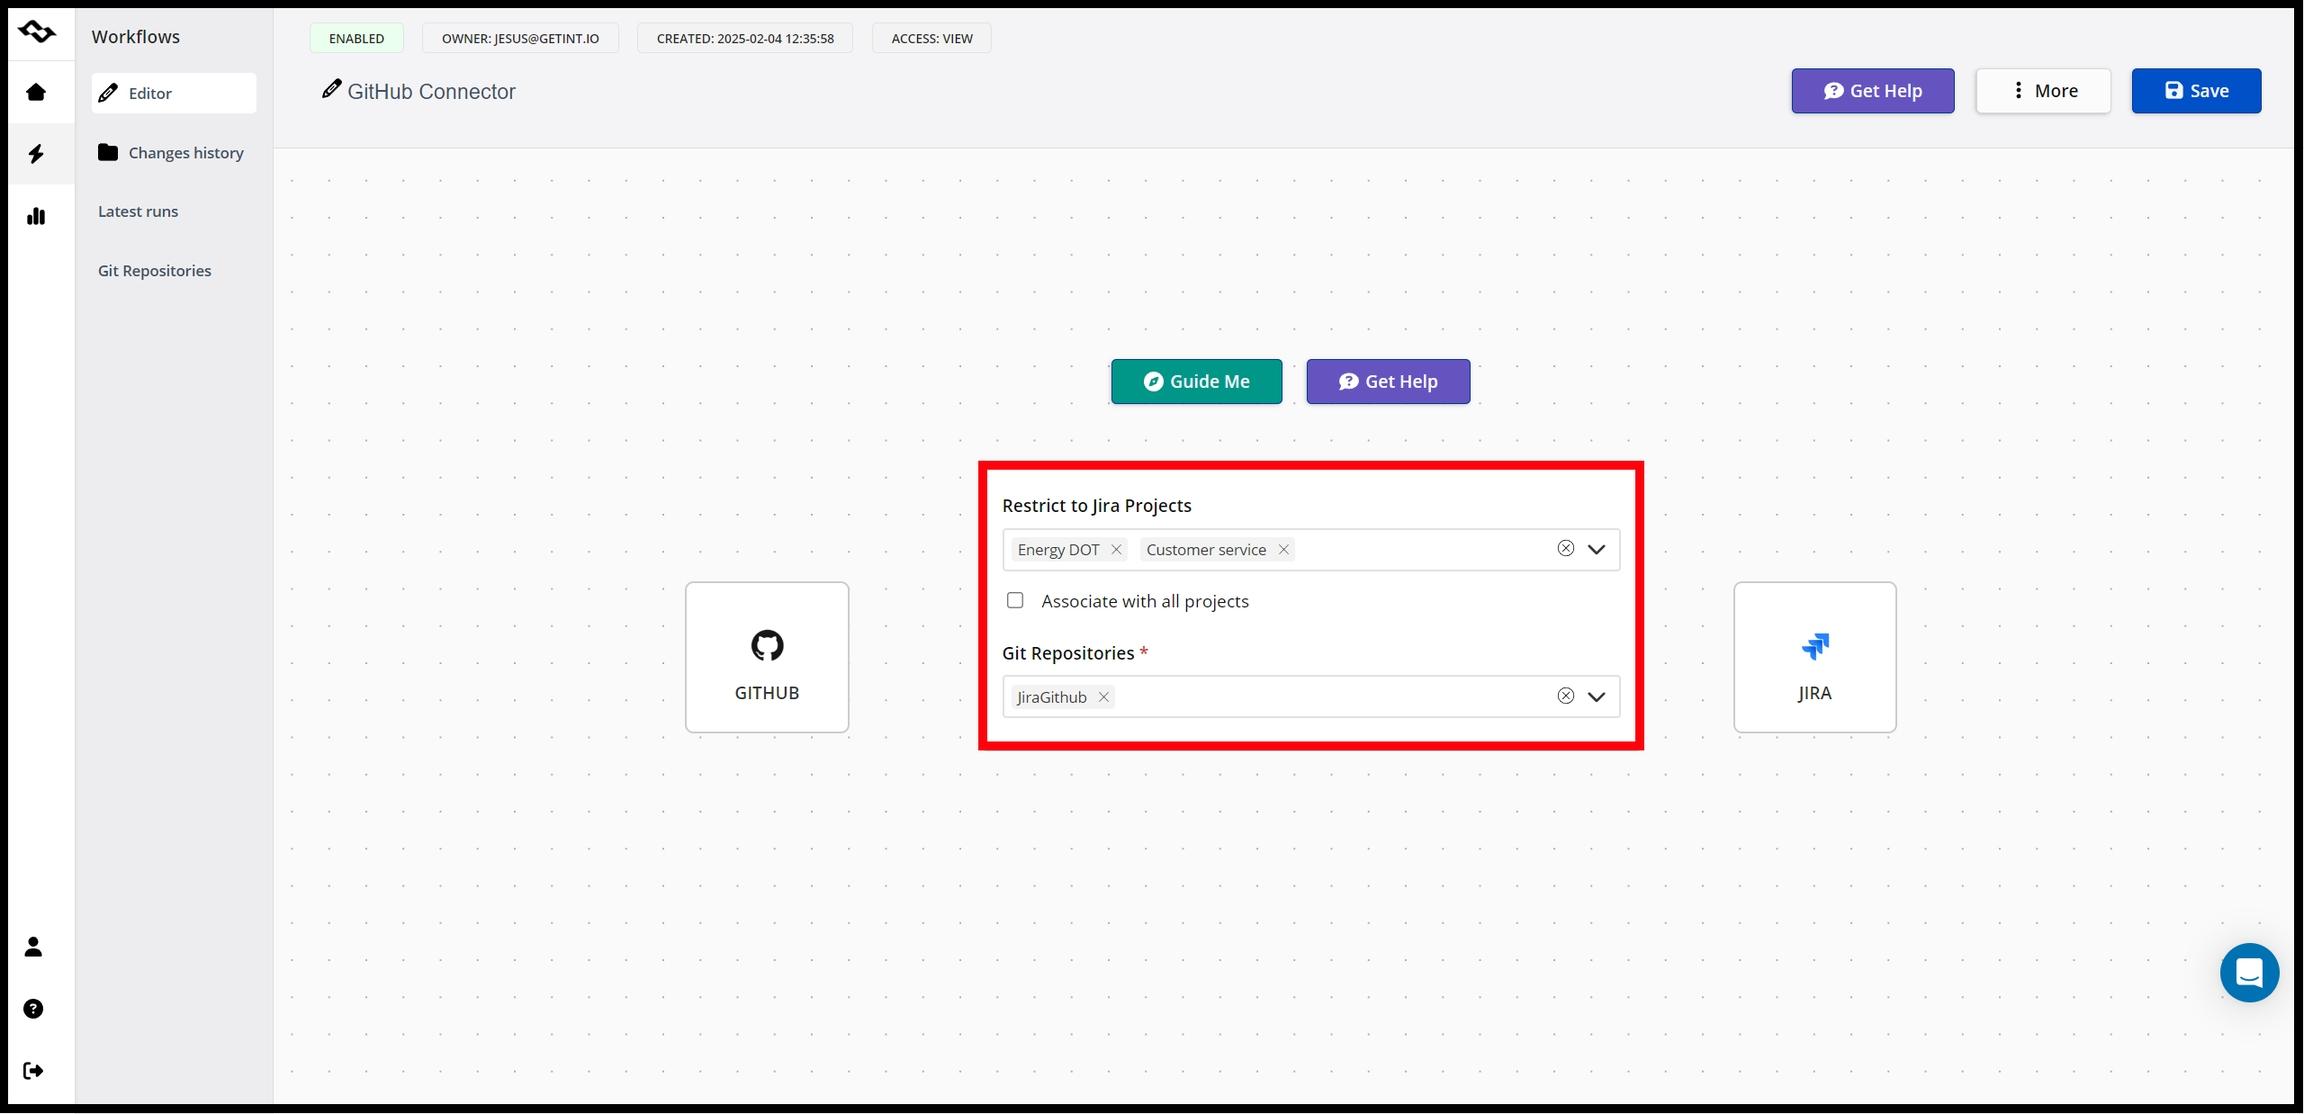Click the logout arrow icon
This screenshot has height=1114, width=2304.
pyautogui.click(x=33, y=1071)
